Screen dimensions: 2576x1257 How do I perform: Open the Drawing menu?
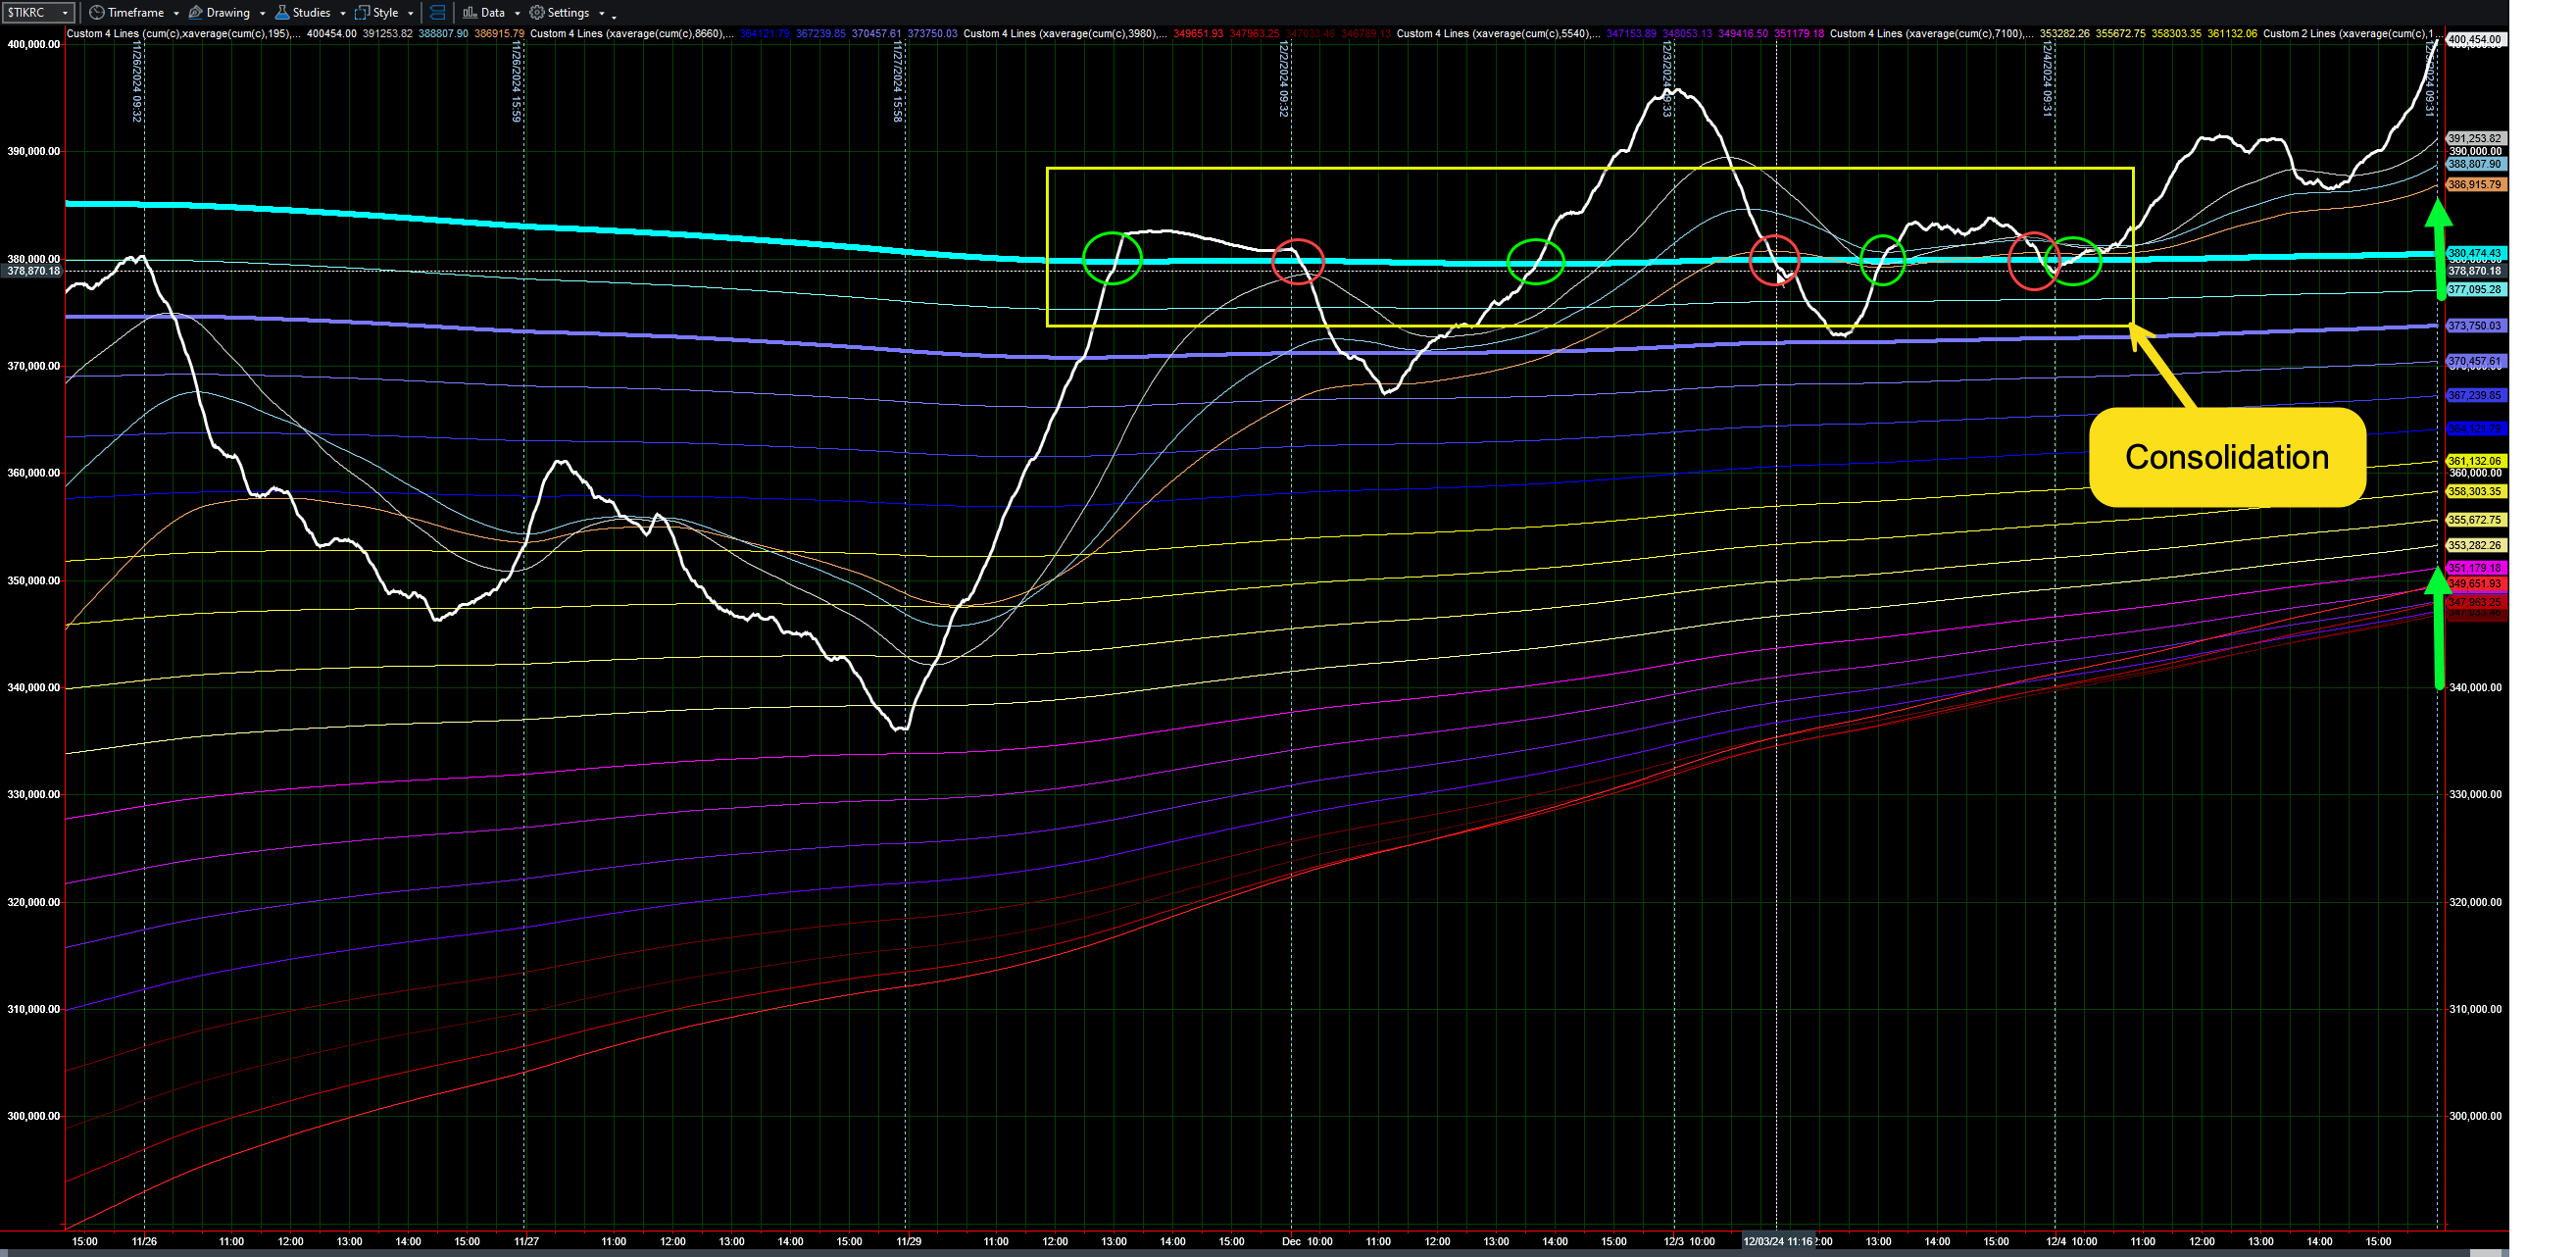[x=228, y=13]
